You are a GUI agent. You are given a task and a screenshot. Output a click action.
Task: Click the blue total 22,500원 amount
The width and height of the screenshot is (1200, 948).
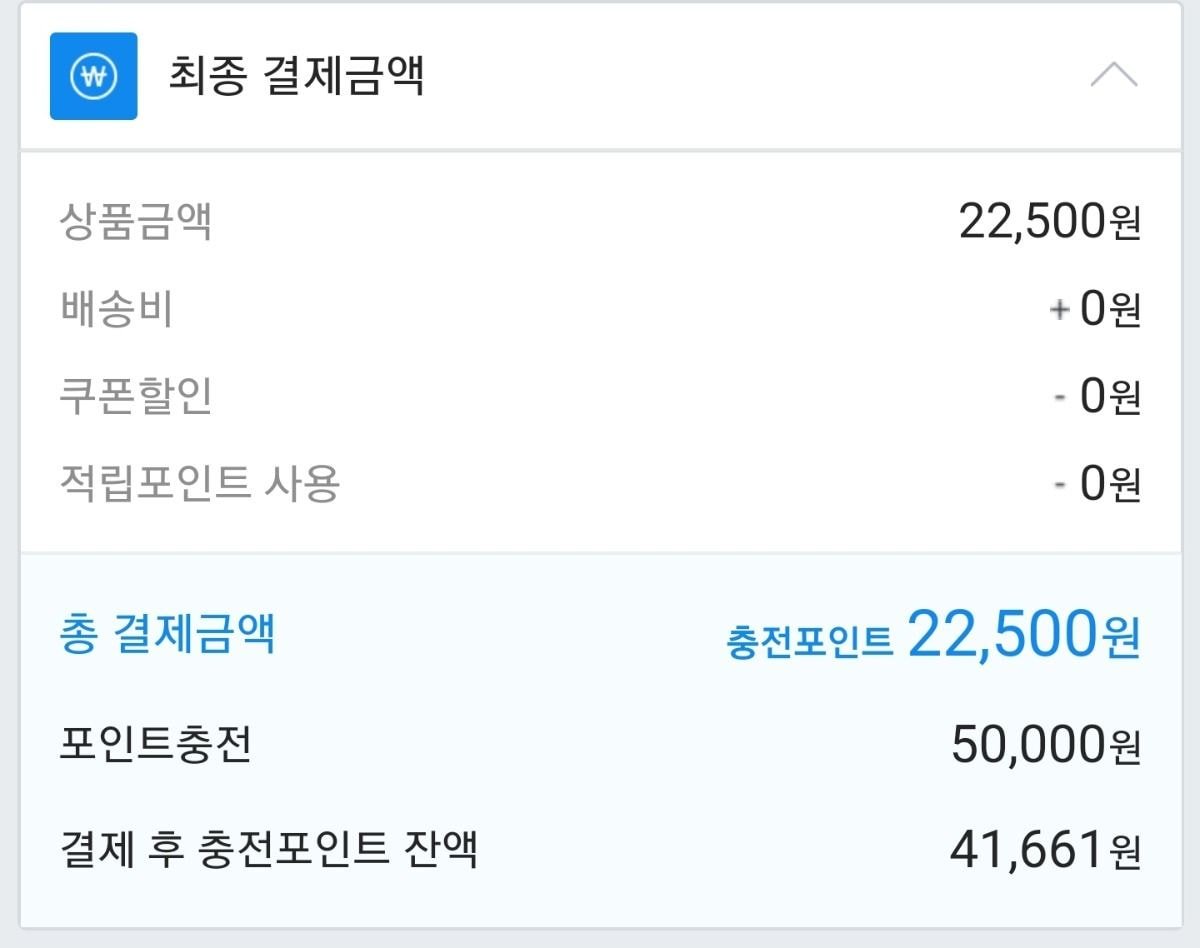(1023, 635)
